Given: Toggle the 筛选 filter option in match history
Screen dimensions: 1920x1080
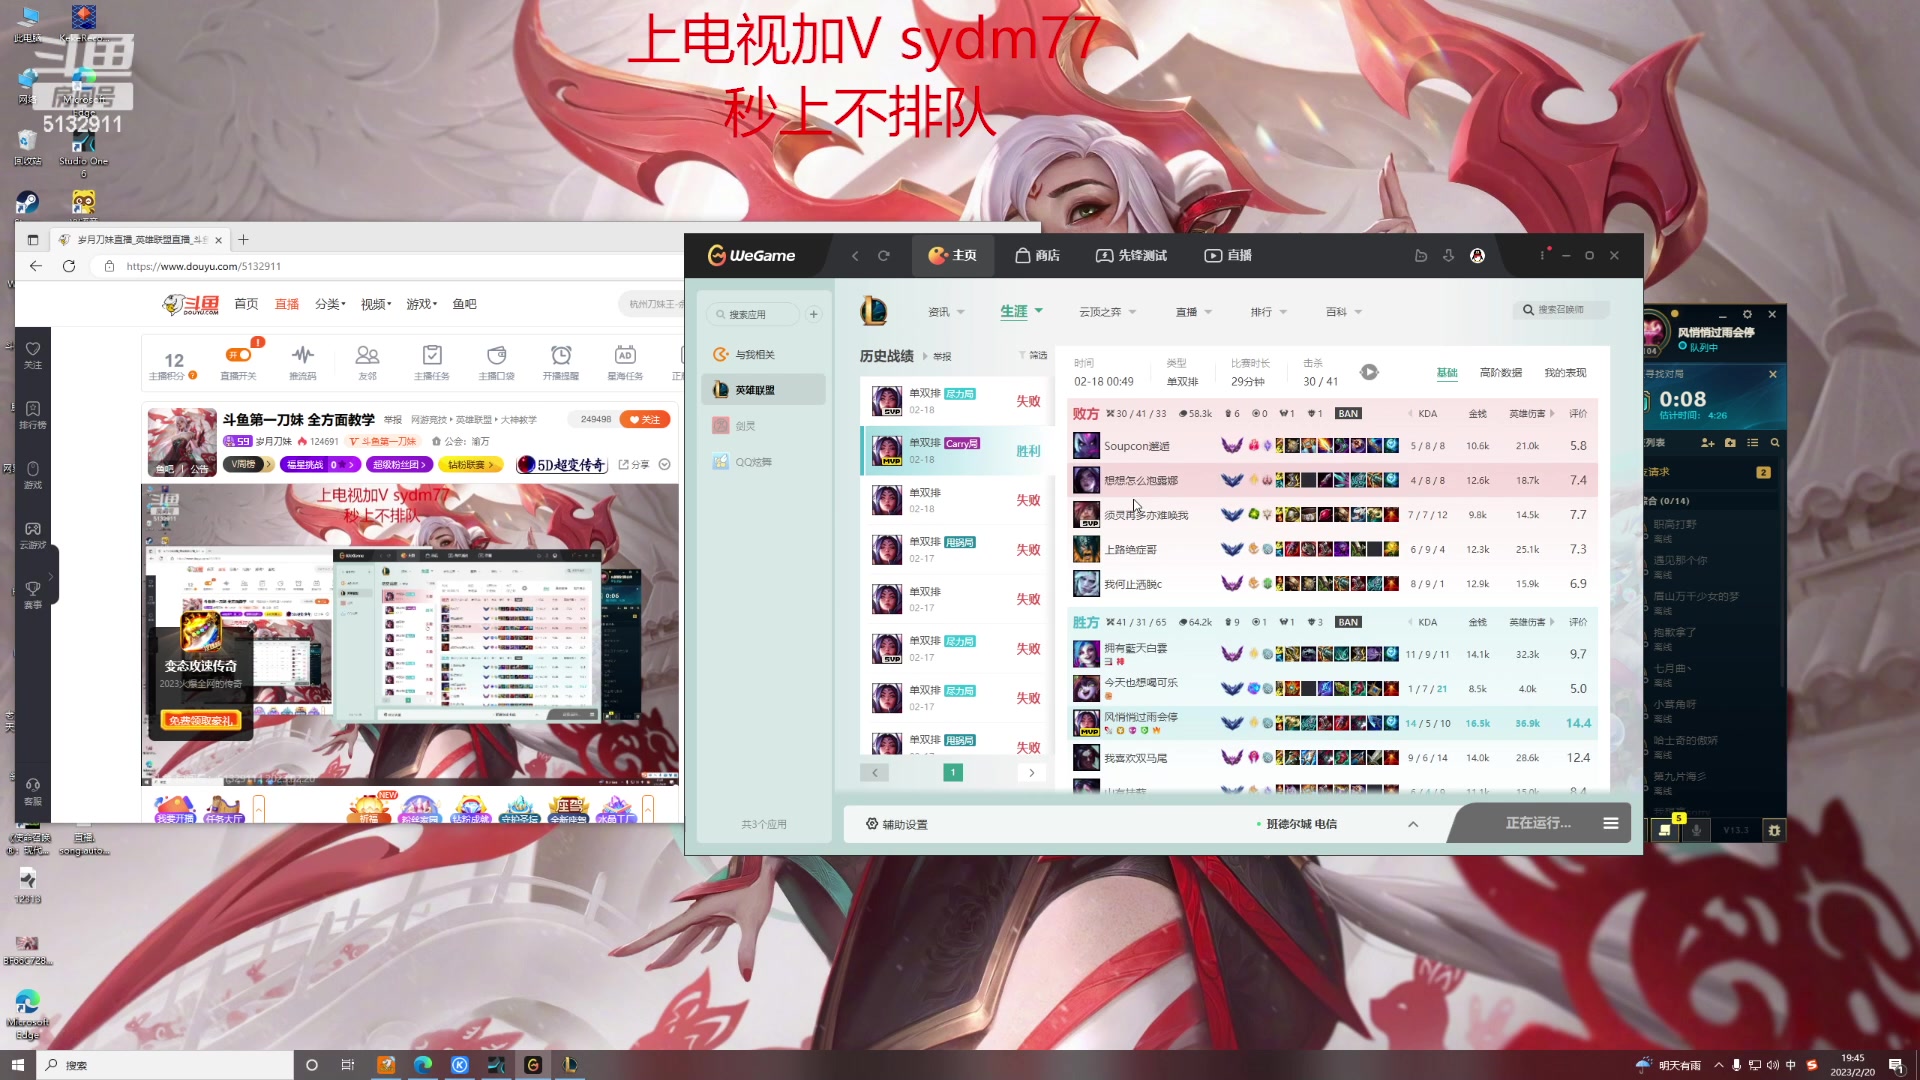Looking at the screenshot, I should (1033, 355).
